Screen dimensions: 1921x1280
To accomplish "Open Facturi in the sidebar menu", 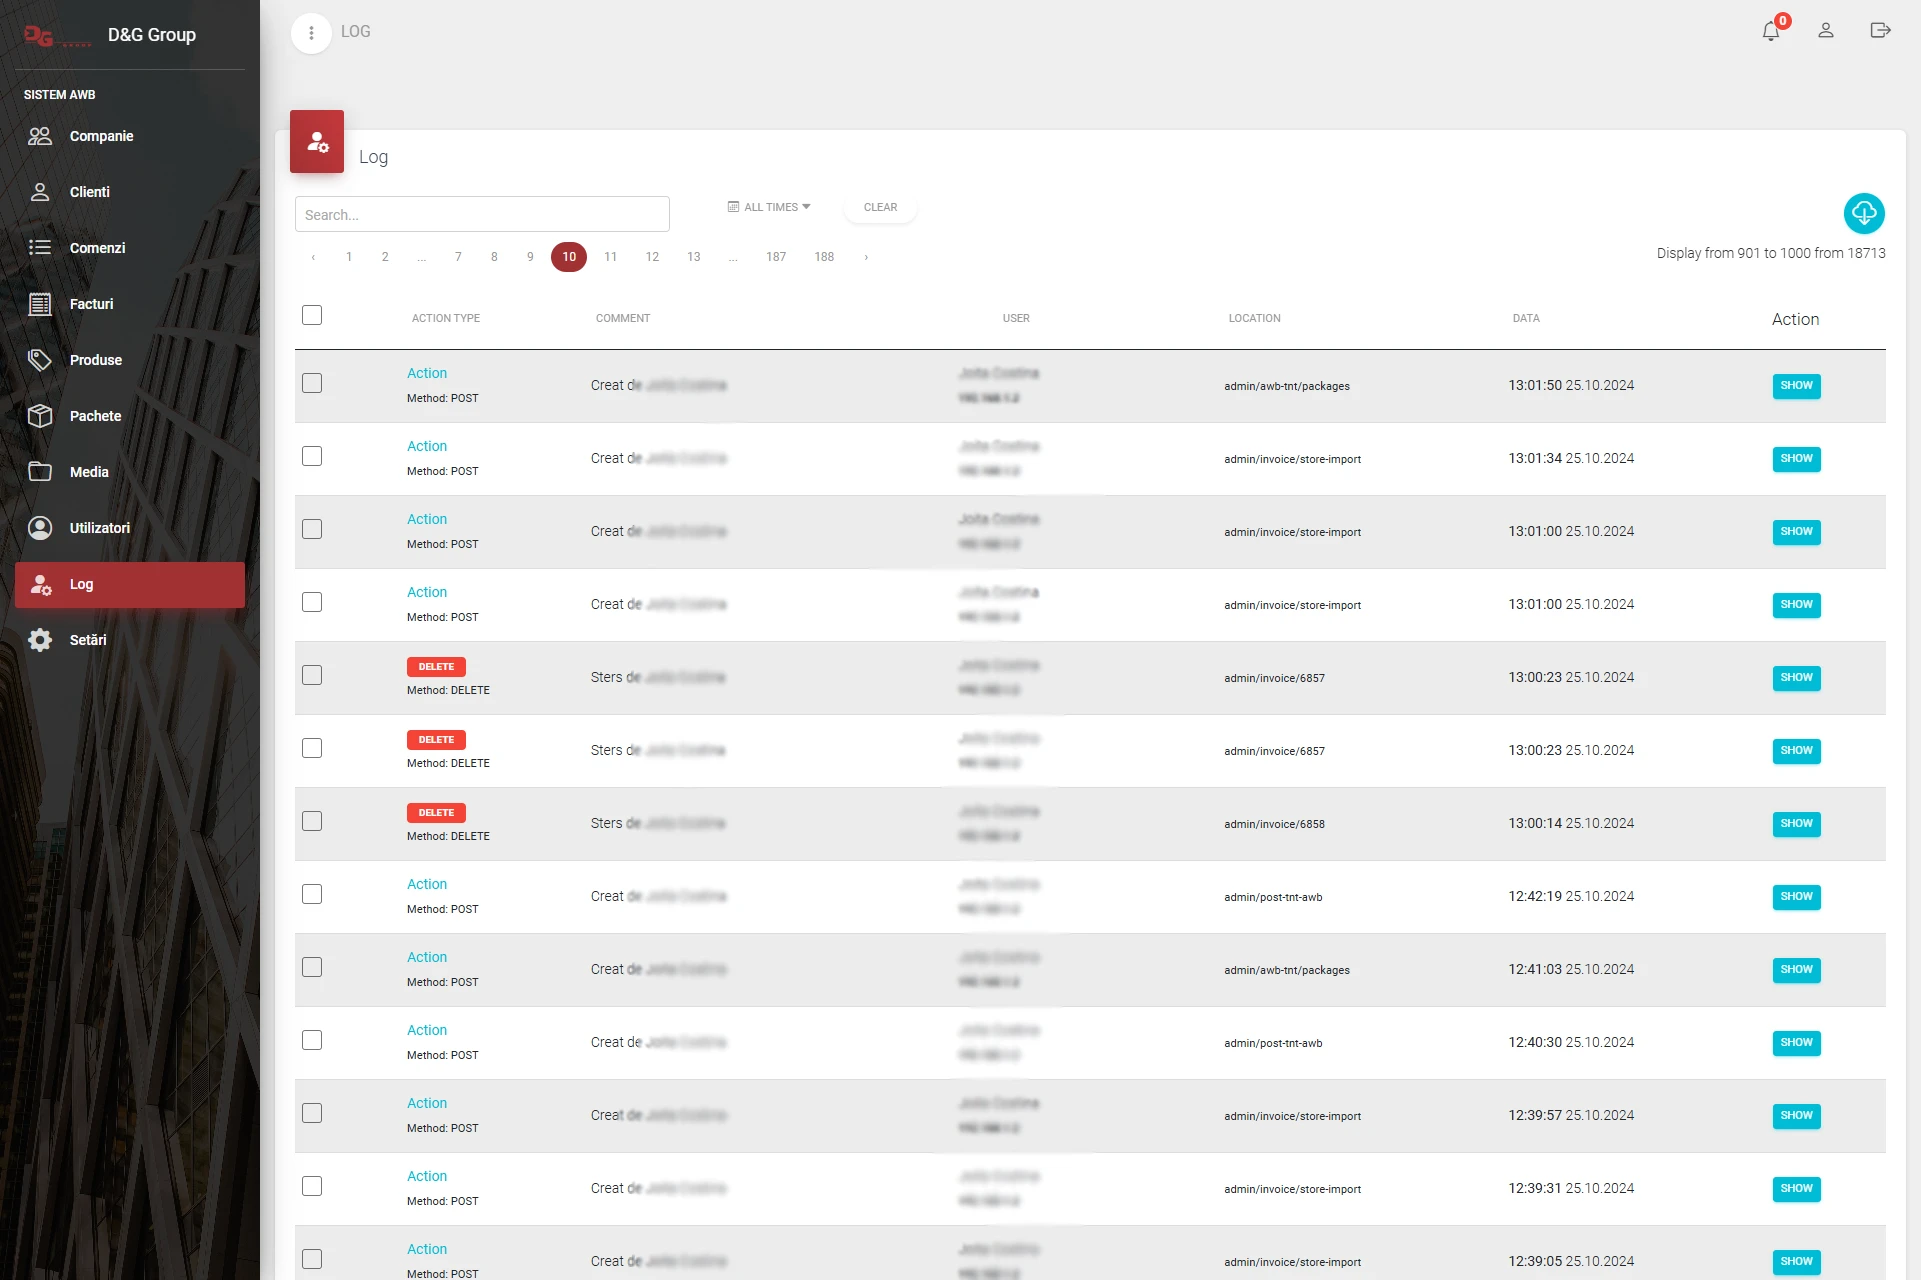I will [x=91, y=304].
